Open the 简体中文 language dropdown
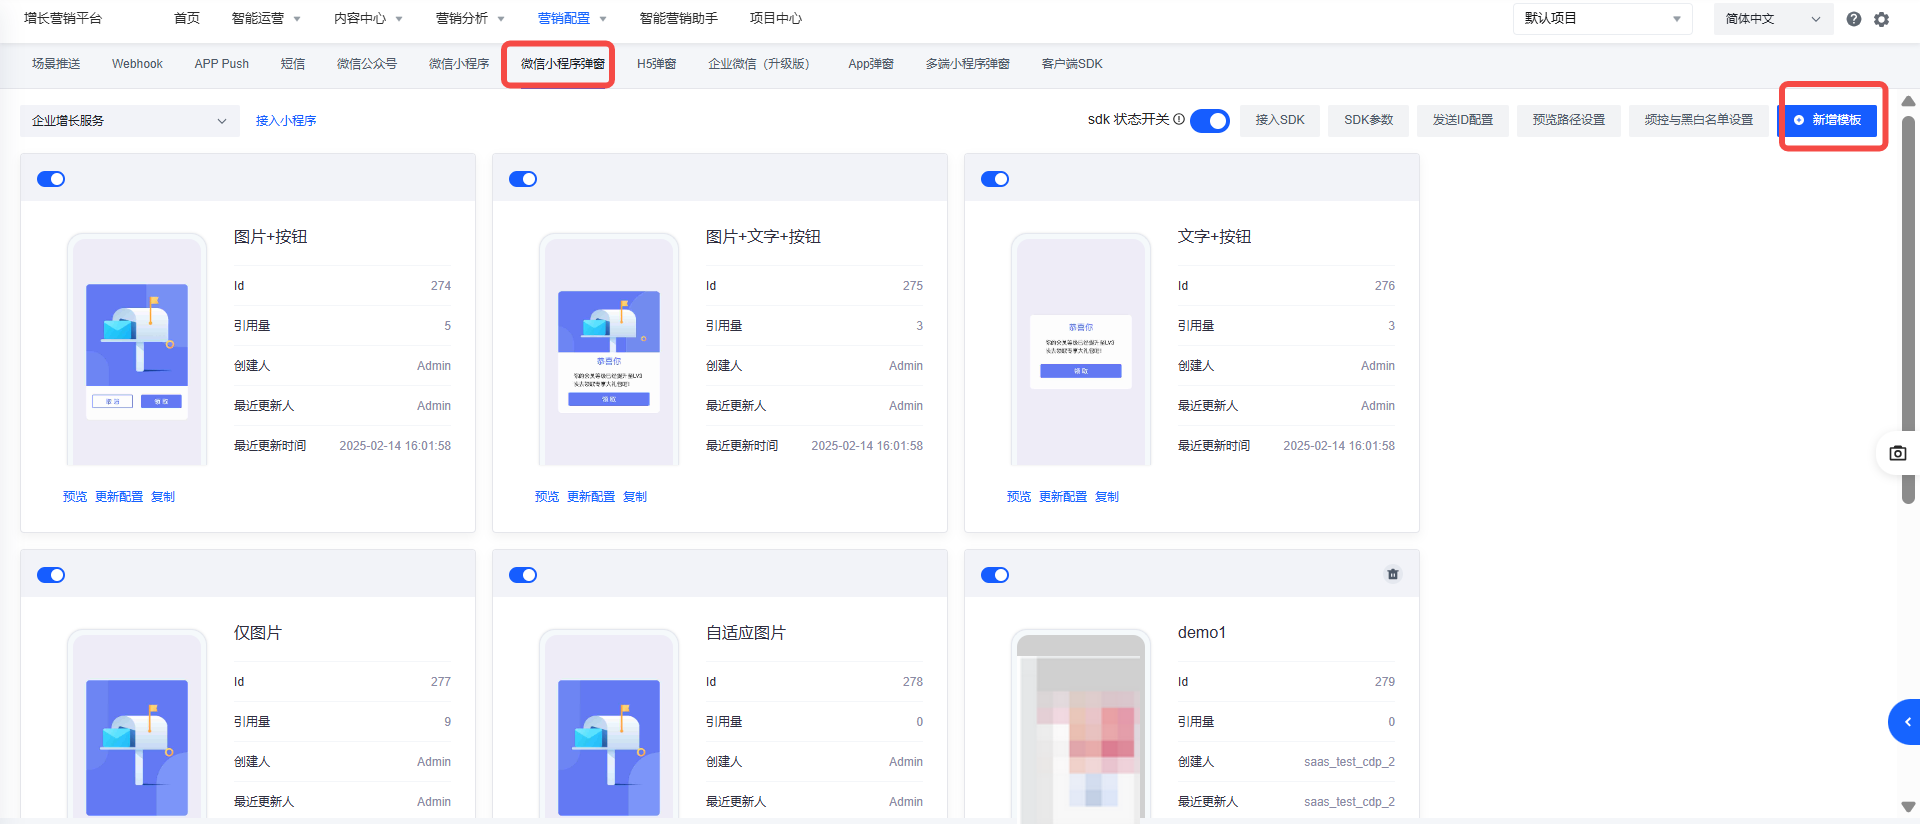The width and height of the screenshot is (1920, 824). click(1772, 19)
